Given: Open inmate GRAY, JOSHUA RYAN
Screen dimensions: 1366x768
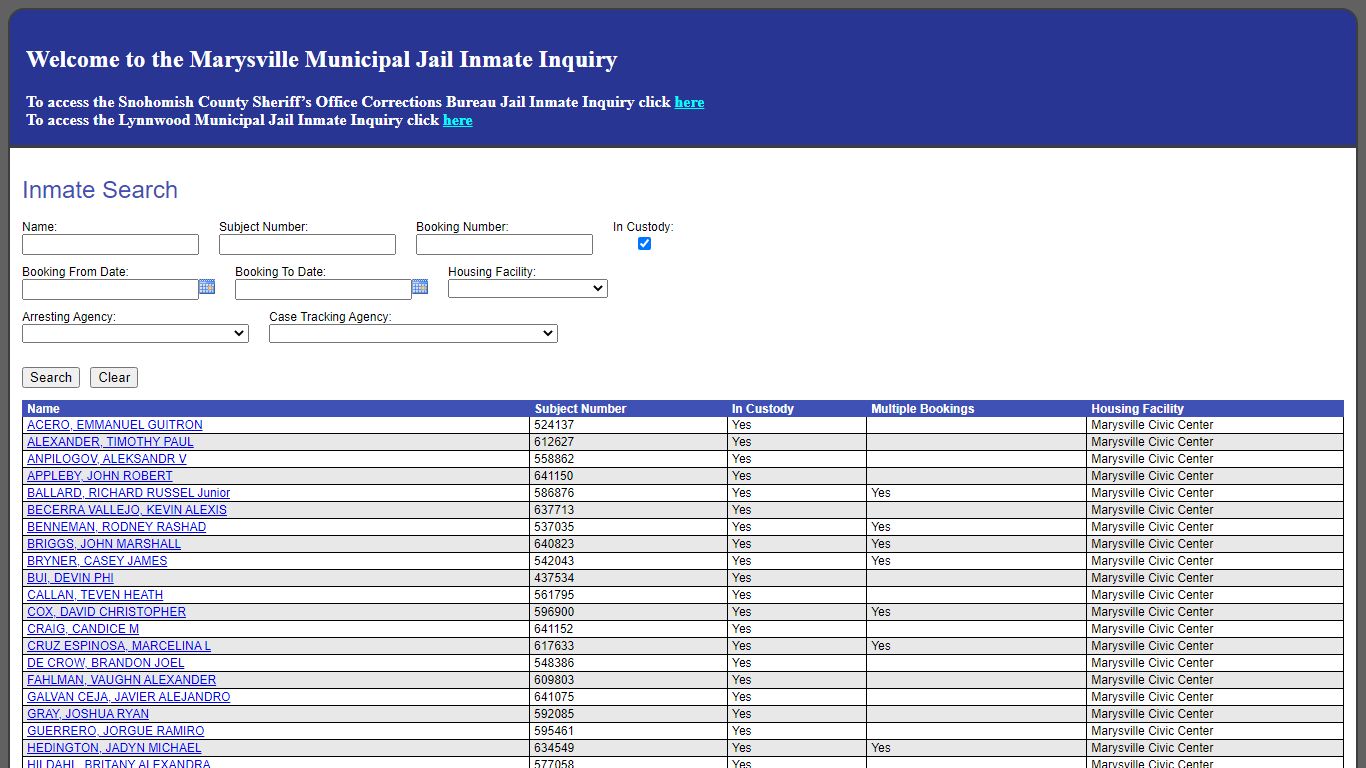Looking at the screenshot, I should click(x=88, y=714).
